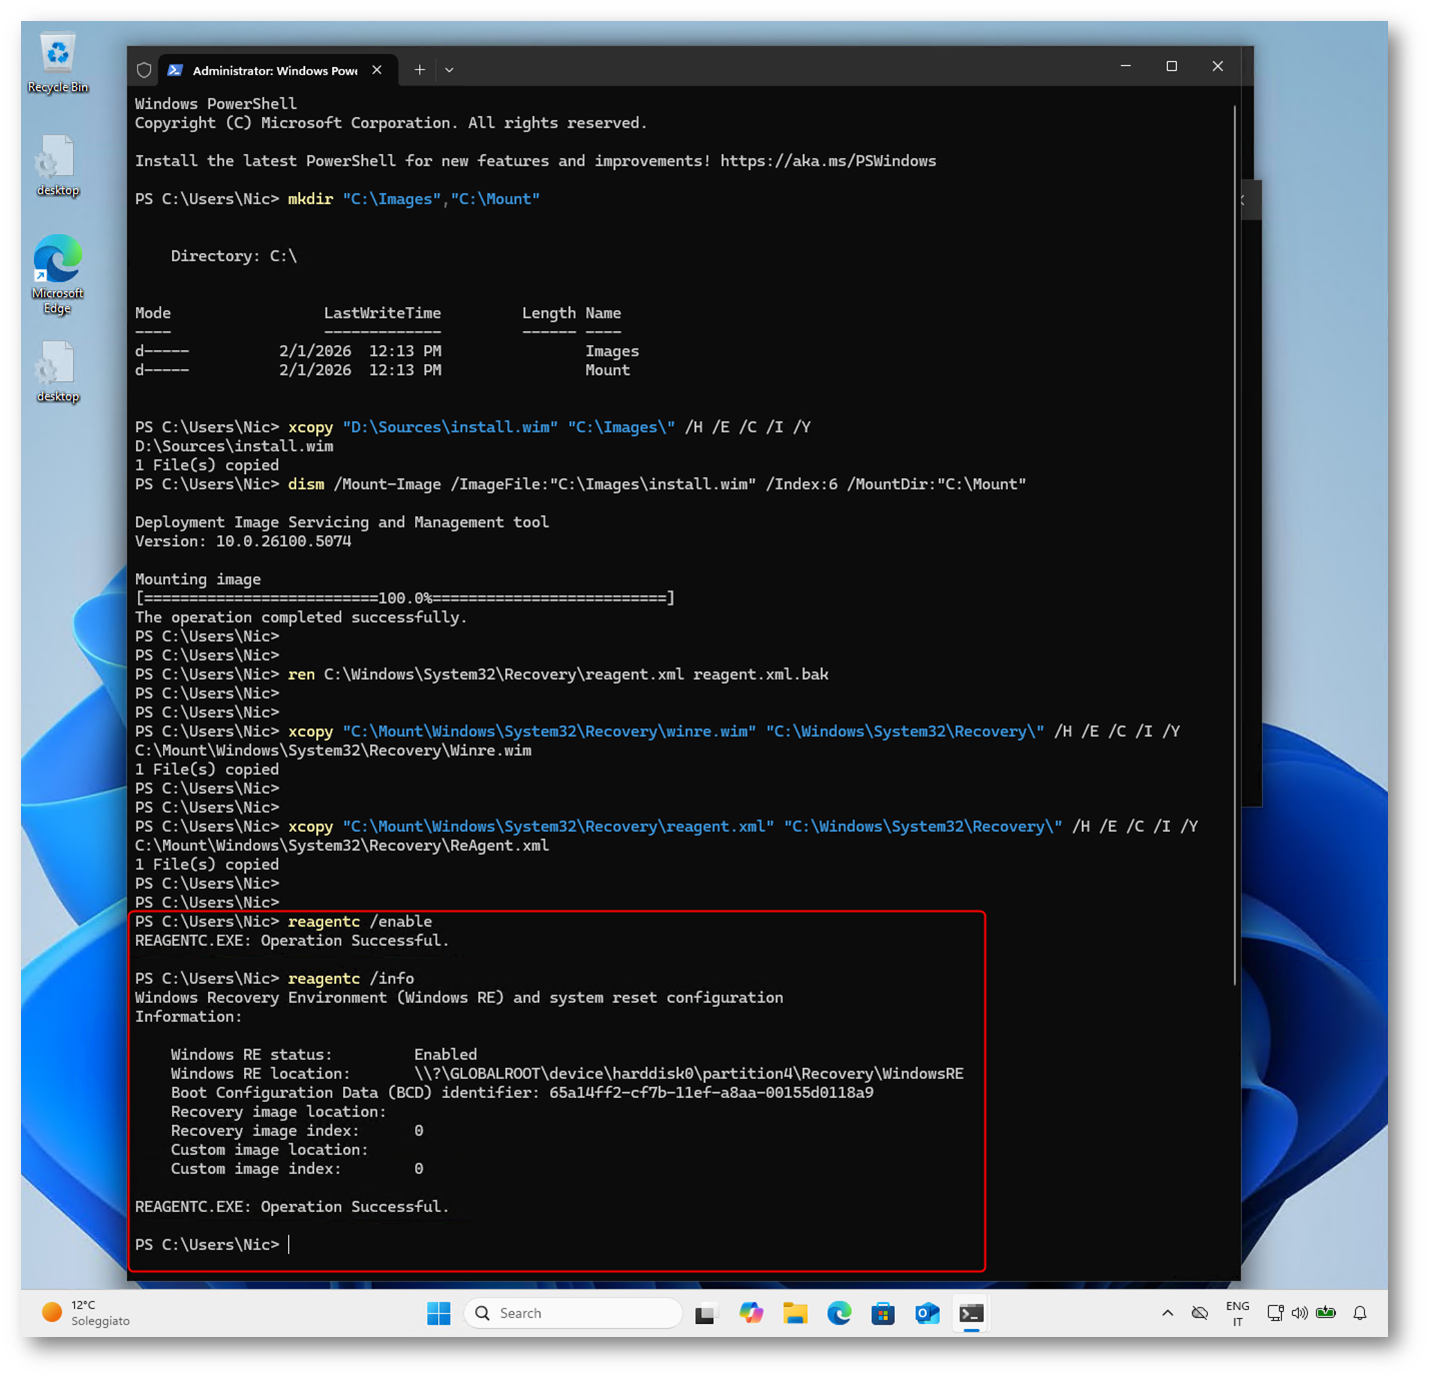Screen dimensions: 1430x1379
Task: Open the Terminal new-tab profile dropdown
Action: tap(449, 70)
